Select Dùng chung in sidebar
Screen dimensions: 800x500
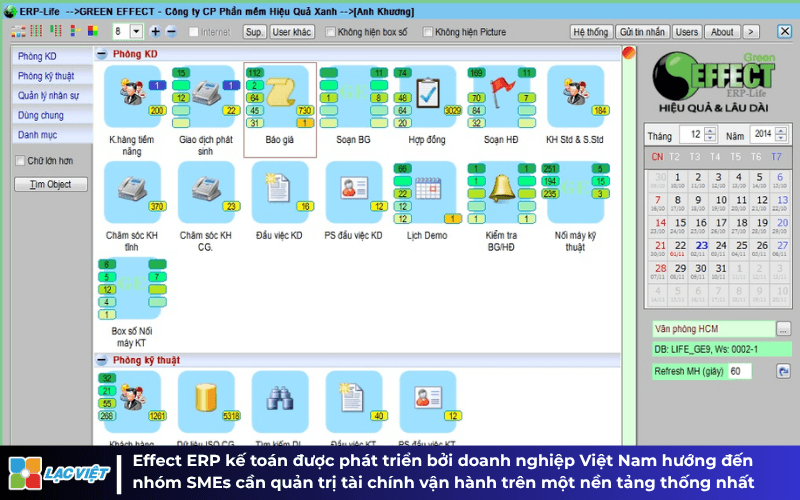(x=52, y=115)
